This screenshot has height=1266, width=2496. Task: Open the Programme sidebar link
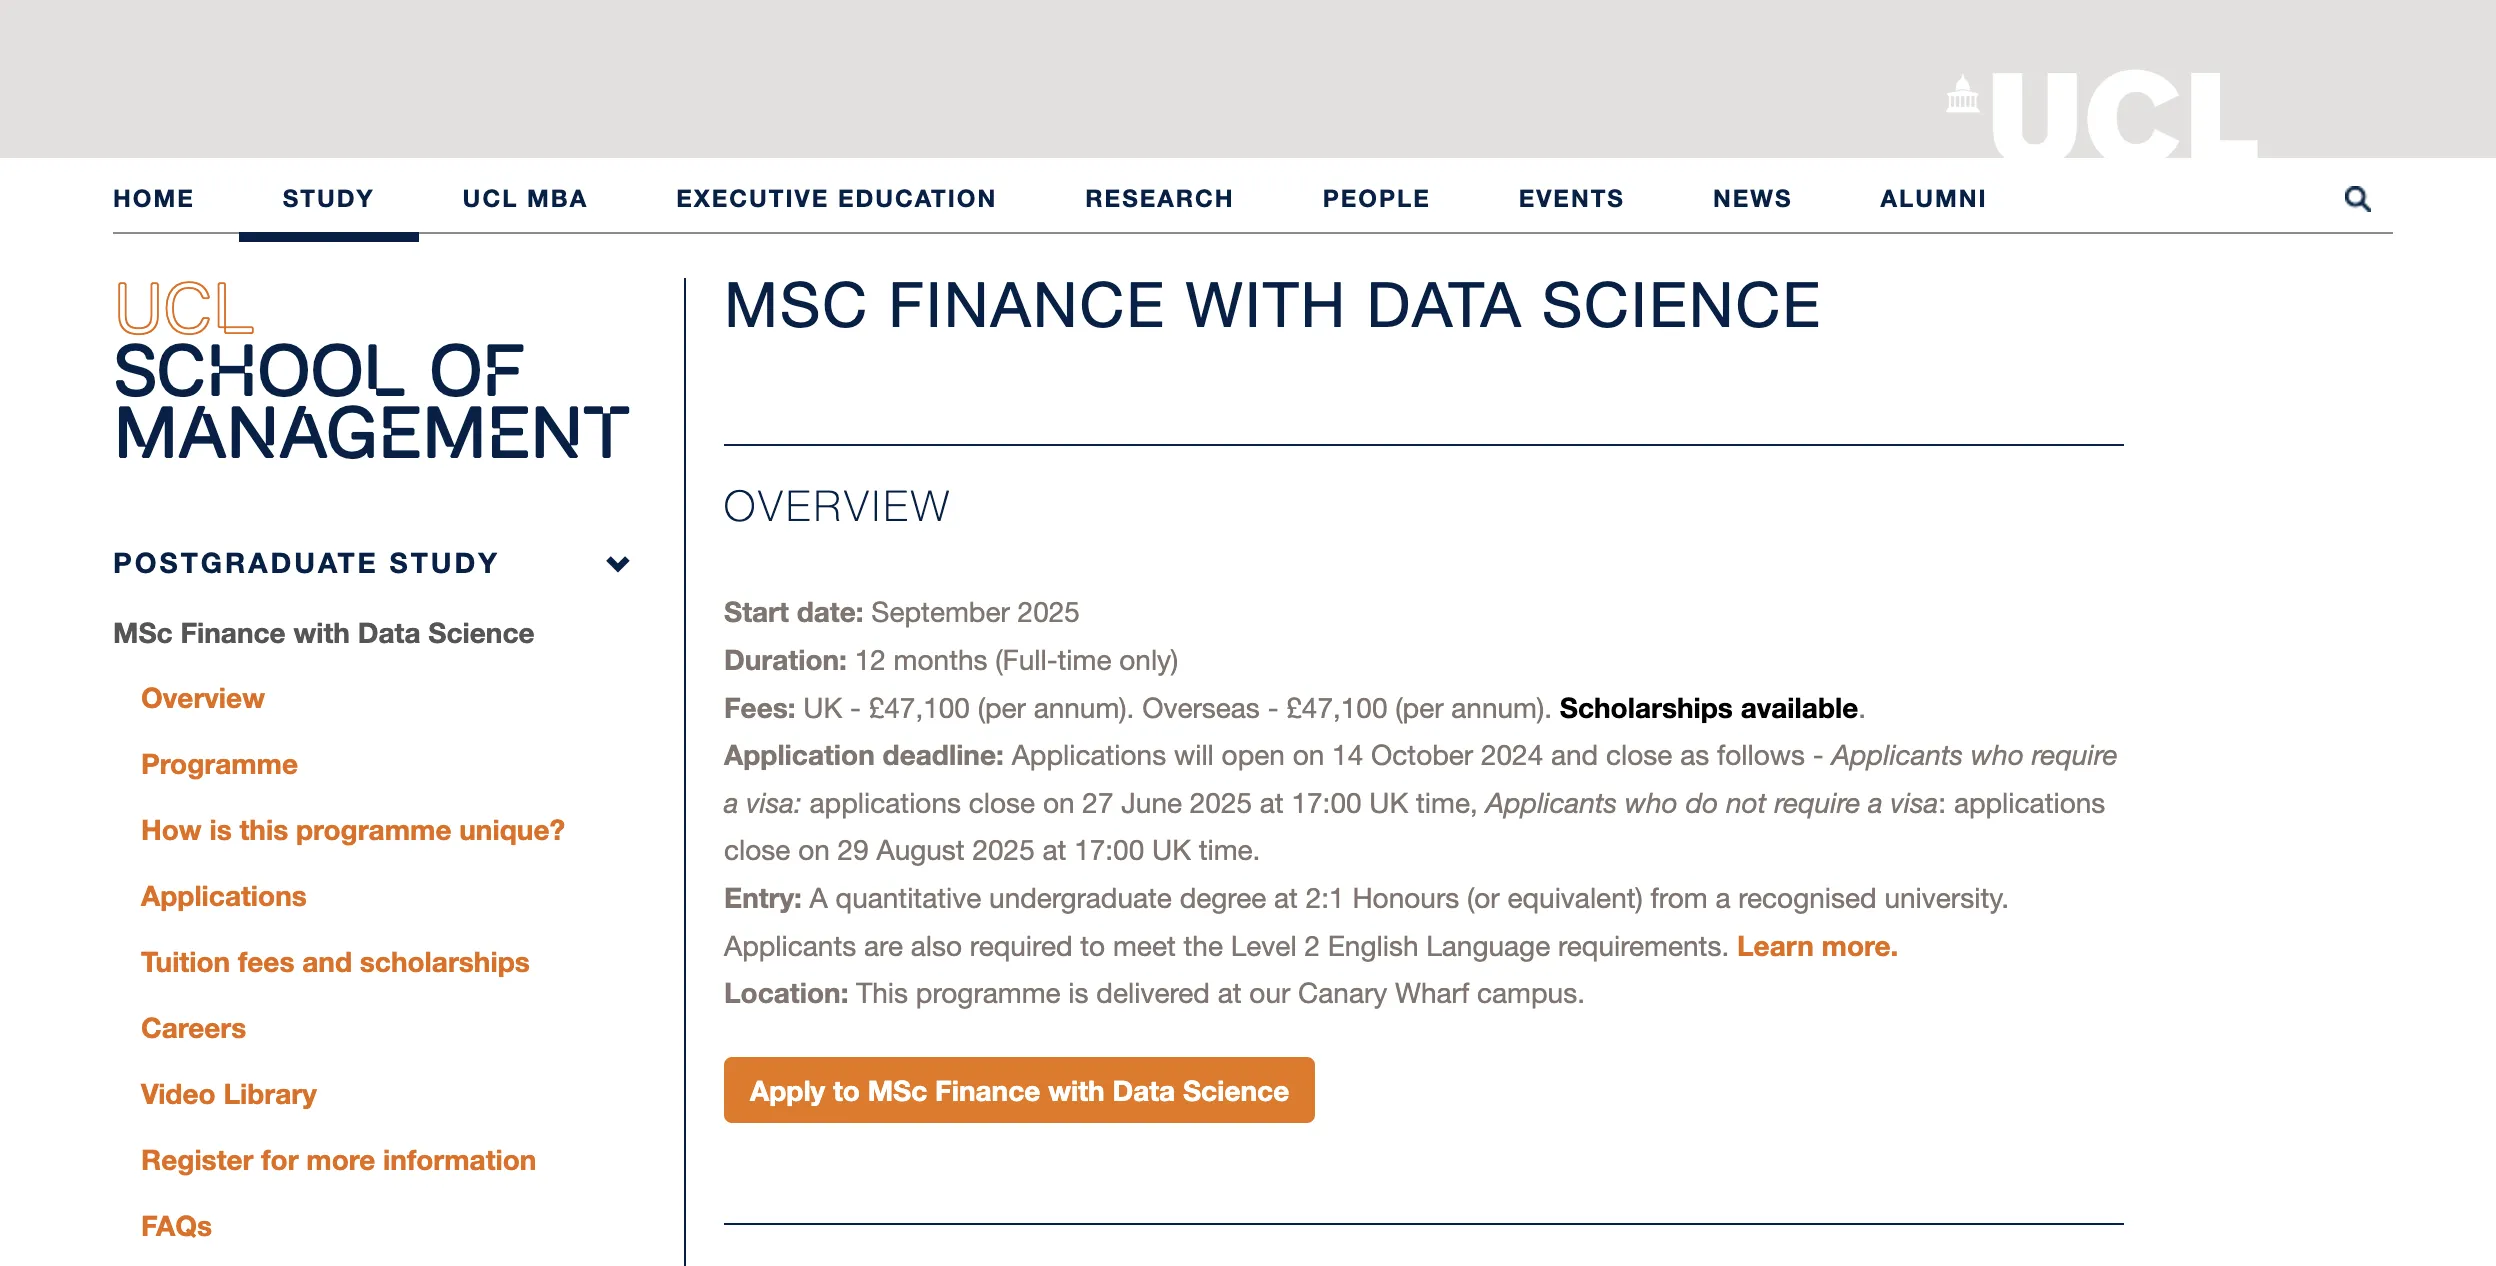pyautogui.click(x=219, y=764)
